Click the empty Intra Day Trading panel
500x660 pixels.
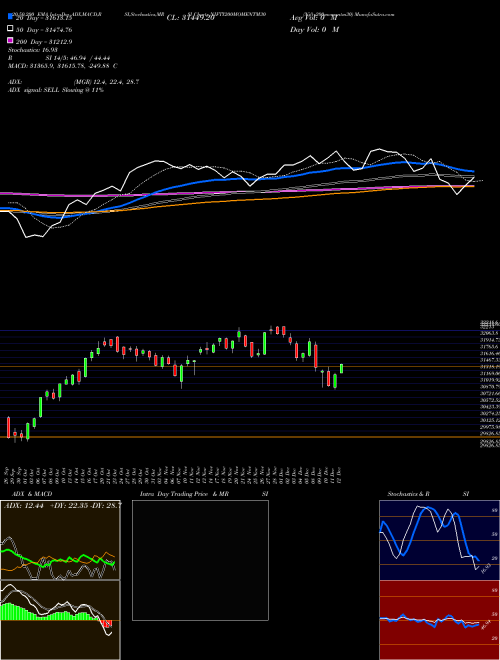pyautogui.click(x=200, y=560)
